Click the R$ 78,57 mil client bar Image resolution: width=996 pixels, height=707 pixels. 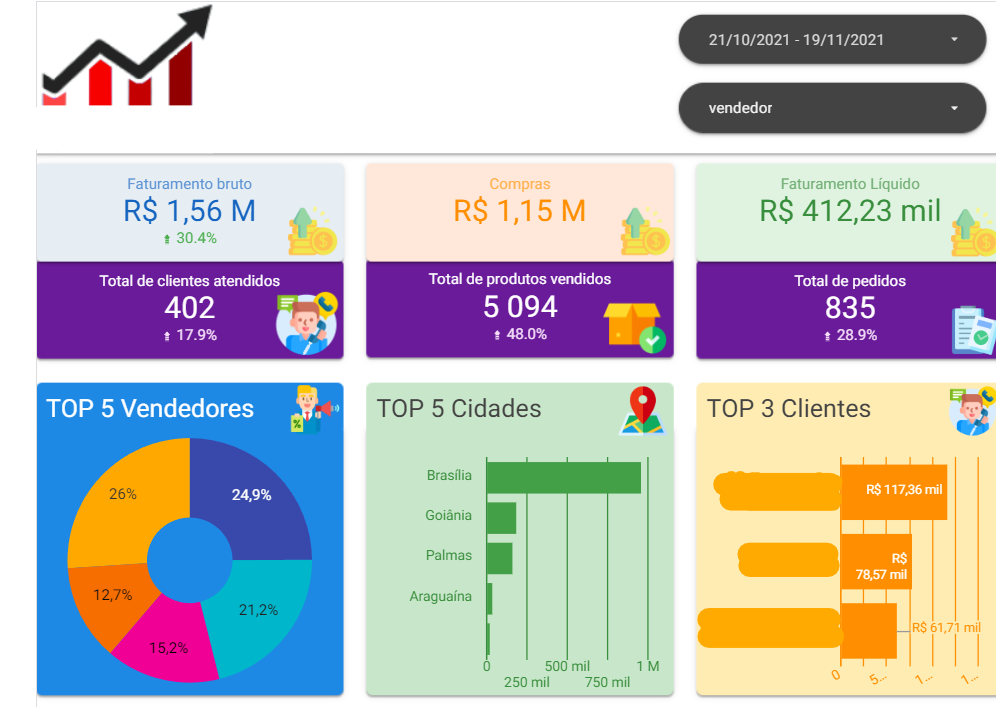(x=876, y=562)
